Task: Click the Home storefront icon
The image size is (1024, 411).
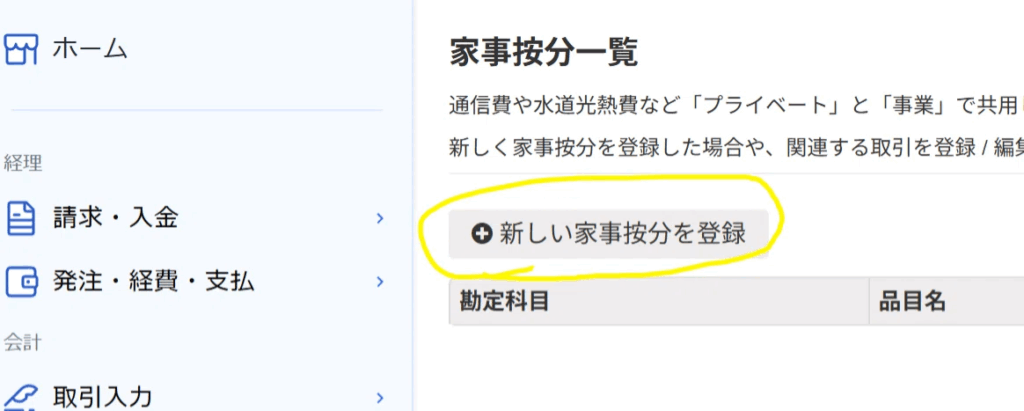Action: point(20,50)
